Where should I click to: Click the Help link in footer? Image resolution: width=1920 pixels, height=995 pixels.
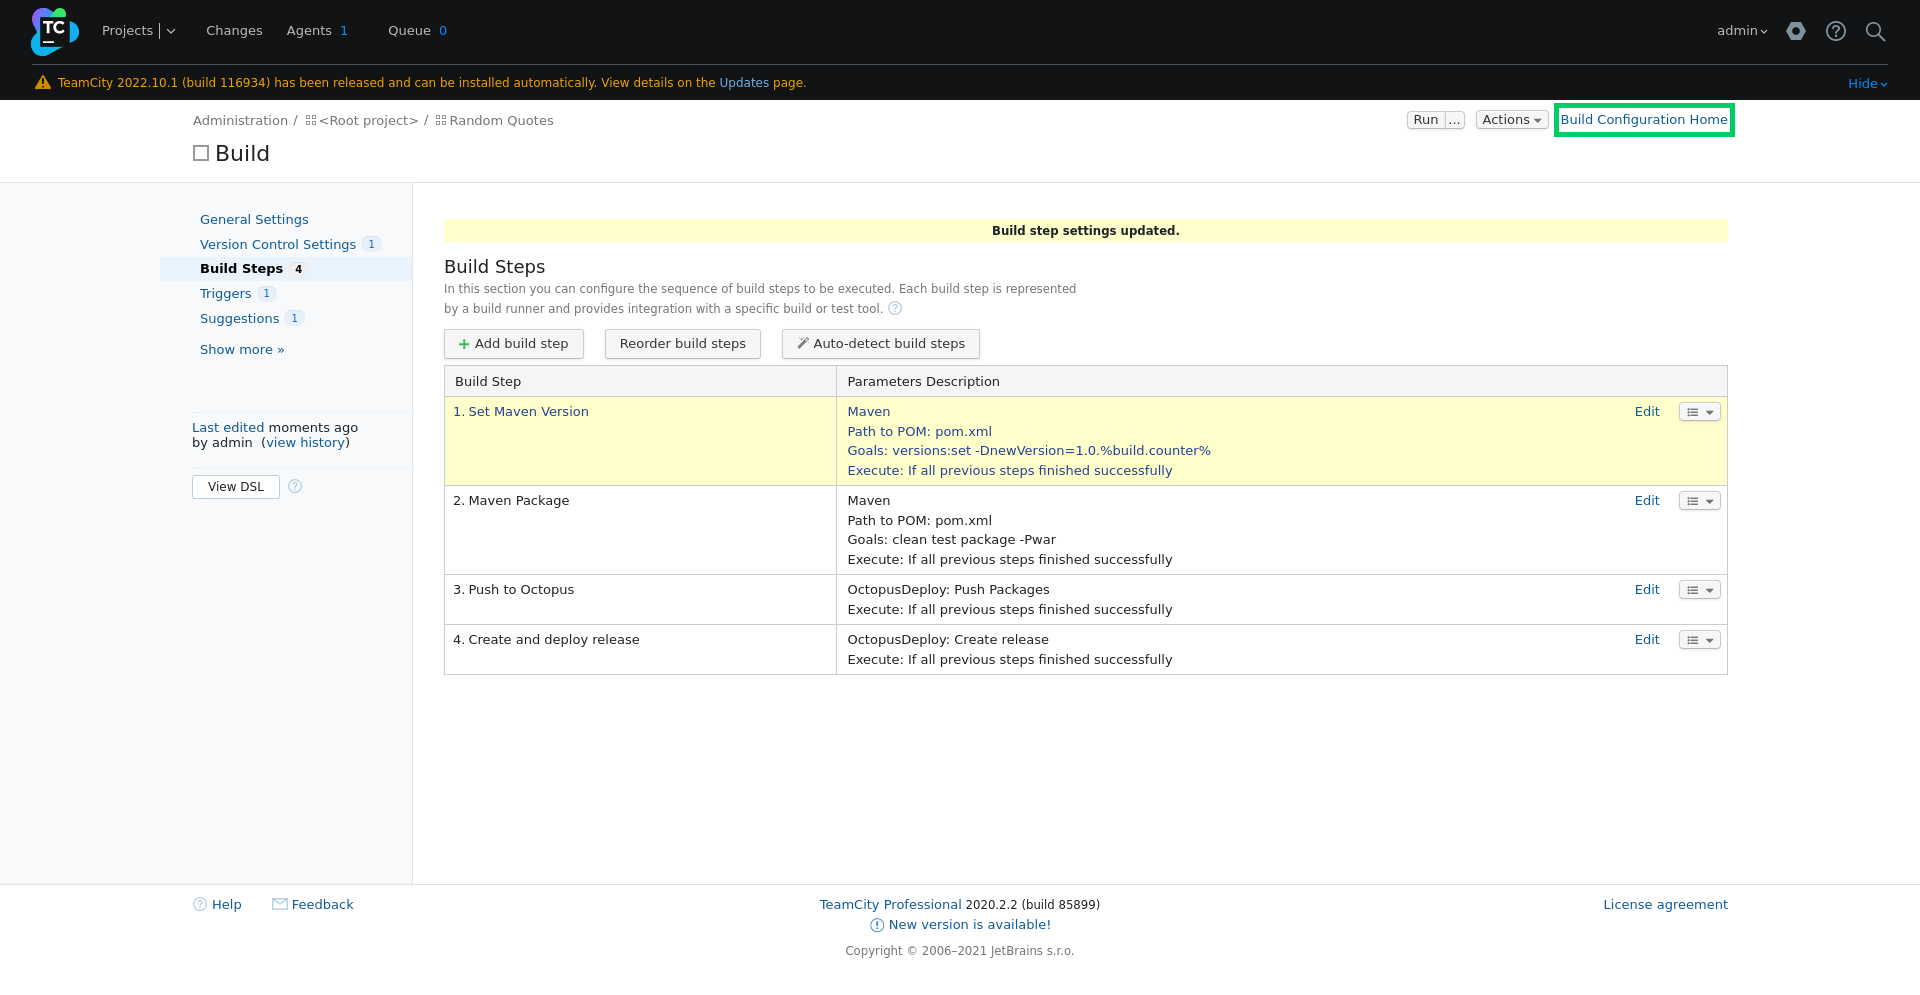(x=227, y=905)
